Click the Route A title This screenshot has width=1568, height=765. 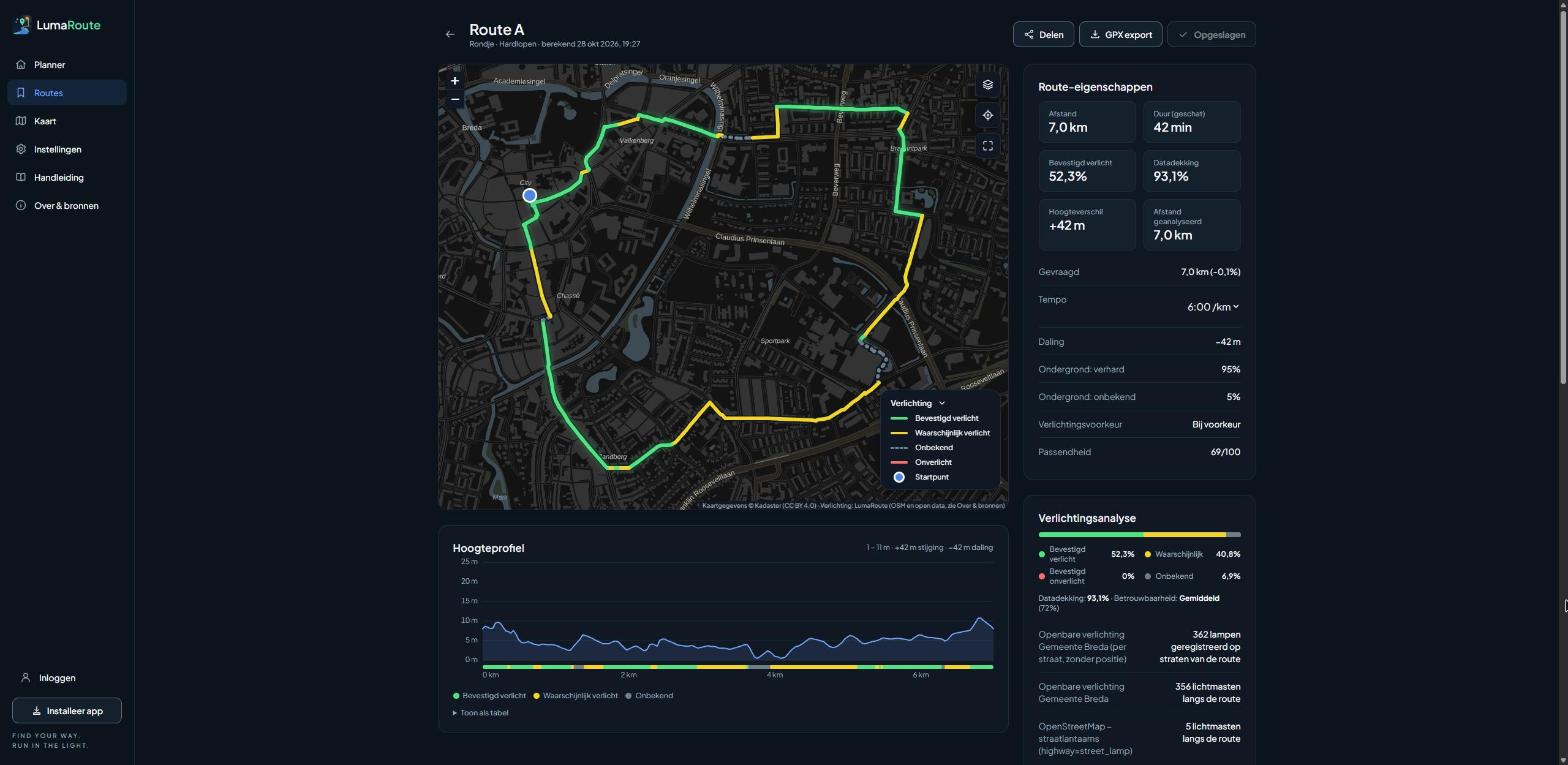coord(496,30)
